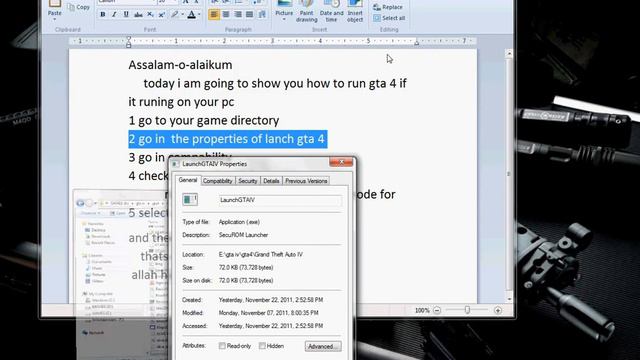
Task: Apply Strikethrough formatting
Action: coord(138,15)
